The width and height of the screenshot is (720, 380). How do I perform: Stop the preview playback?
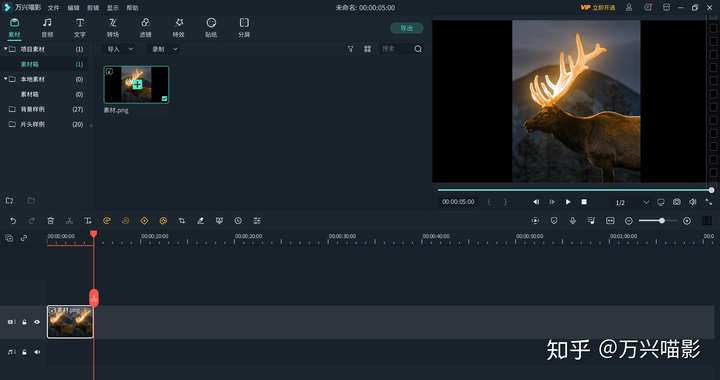tap(584, 202)
